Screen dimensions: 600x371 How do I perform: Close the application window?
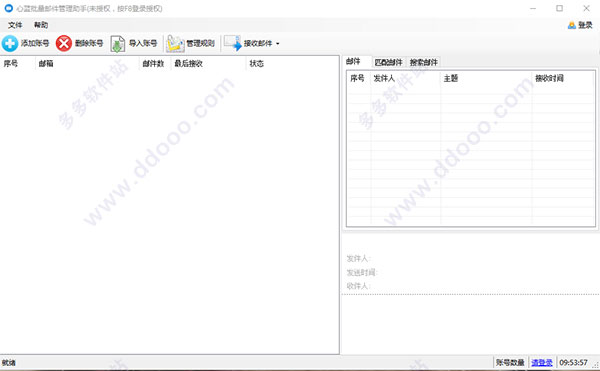pos(586,8)
